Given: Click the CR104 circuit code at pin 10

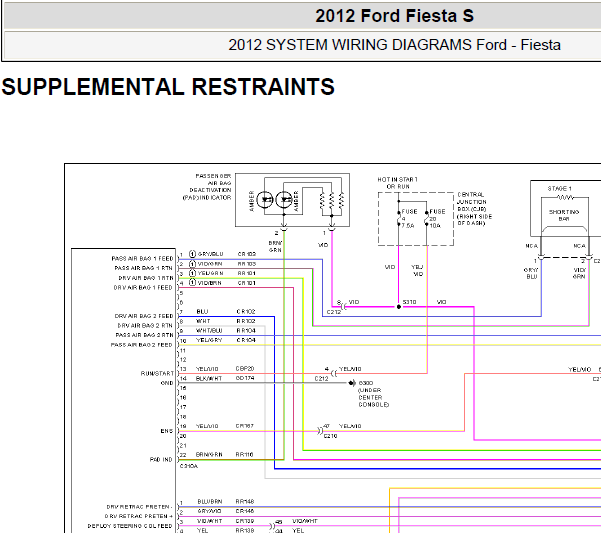Looking at the screenshot, I should pyautogui.click(x=246, y=340).
